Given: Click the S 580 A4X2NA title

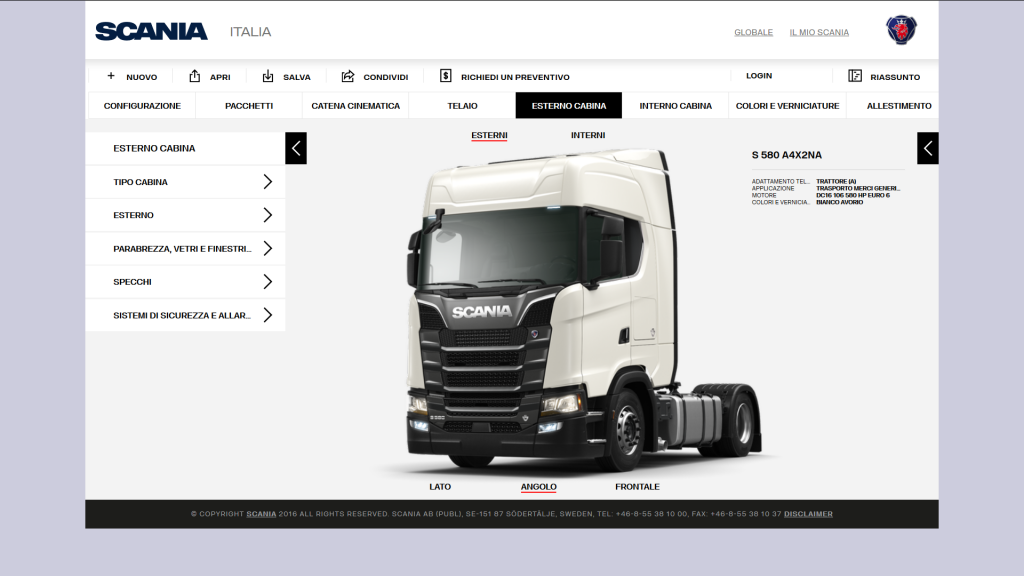Looking at the screenshot, I should point(786,155).
